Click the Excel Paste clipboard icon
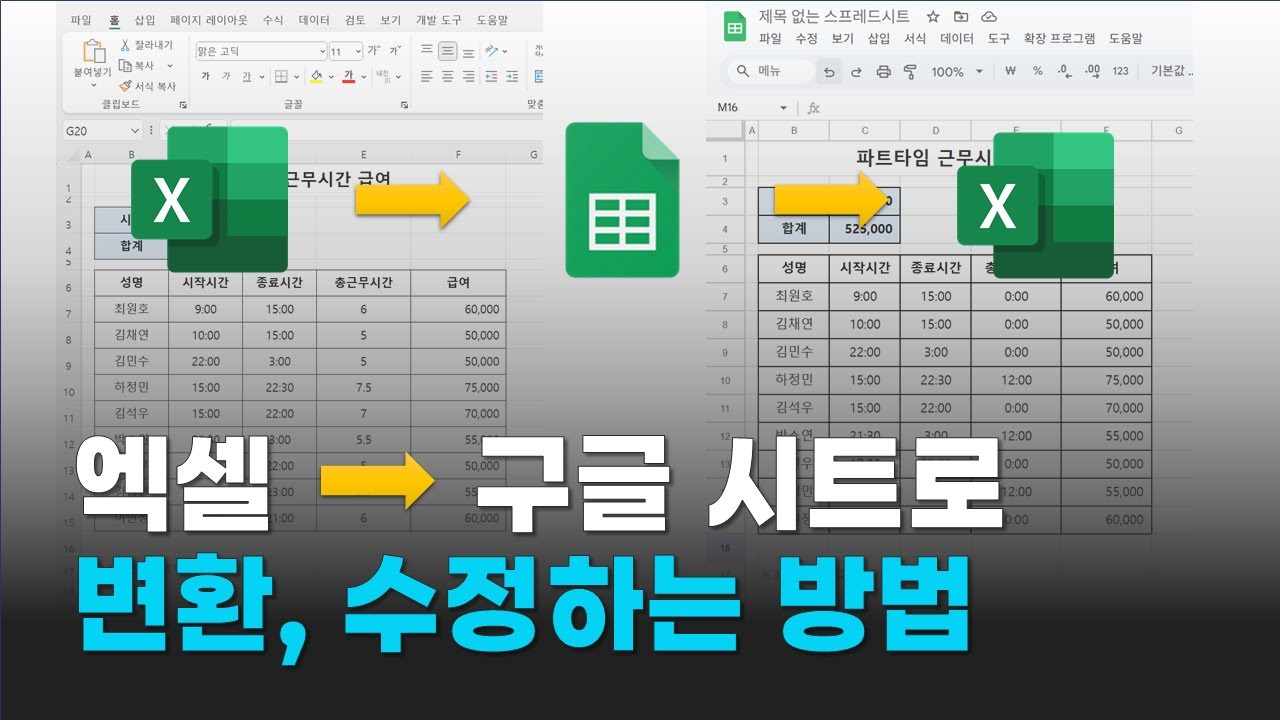 tap(94, 52)
